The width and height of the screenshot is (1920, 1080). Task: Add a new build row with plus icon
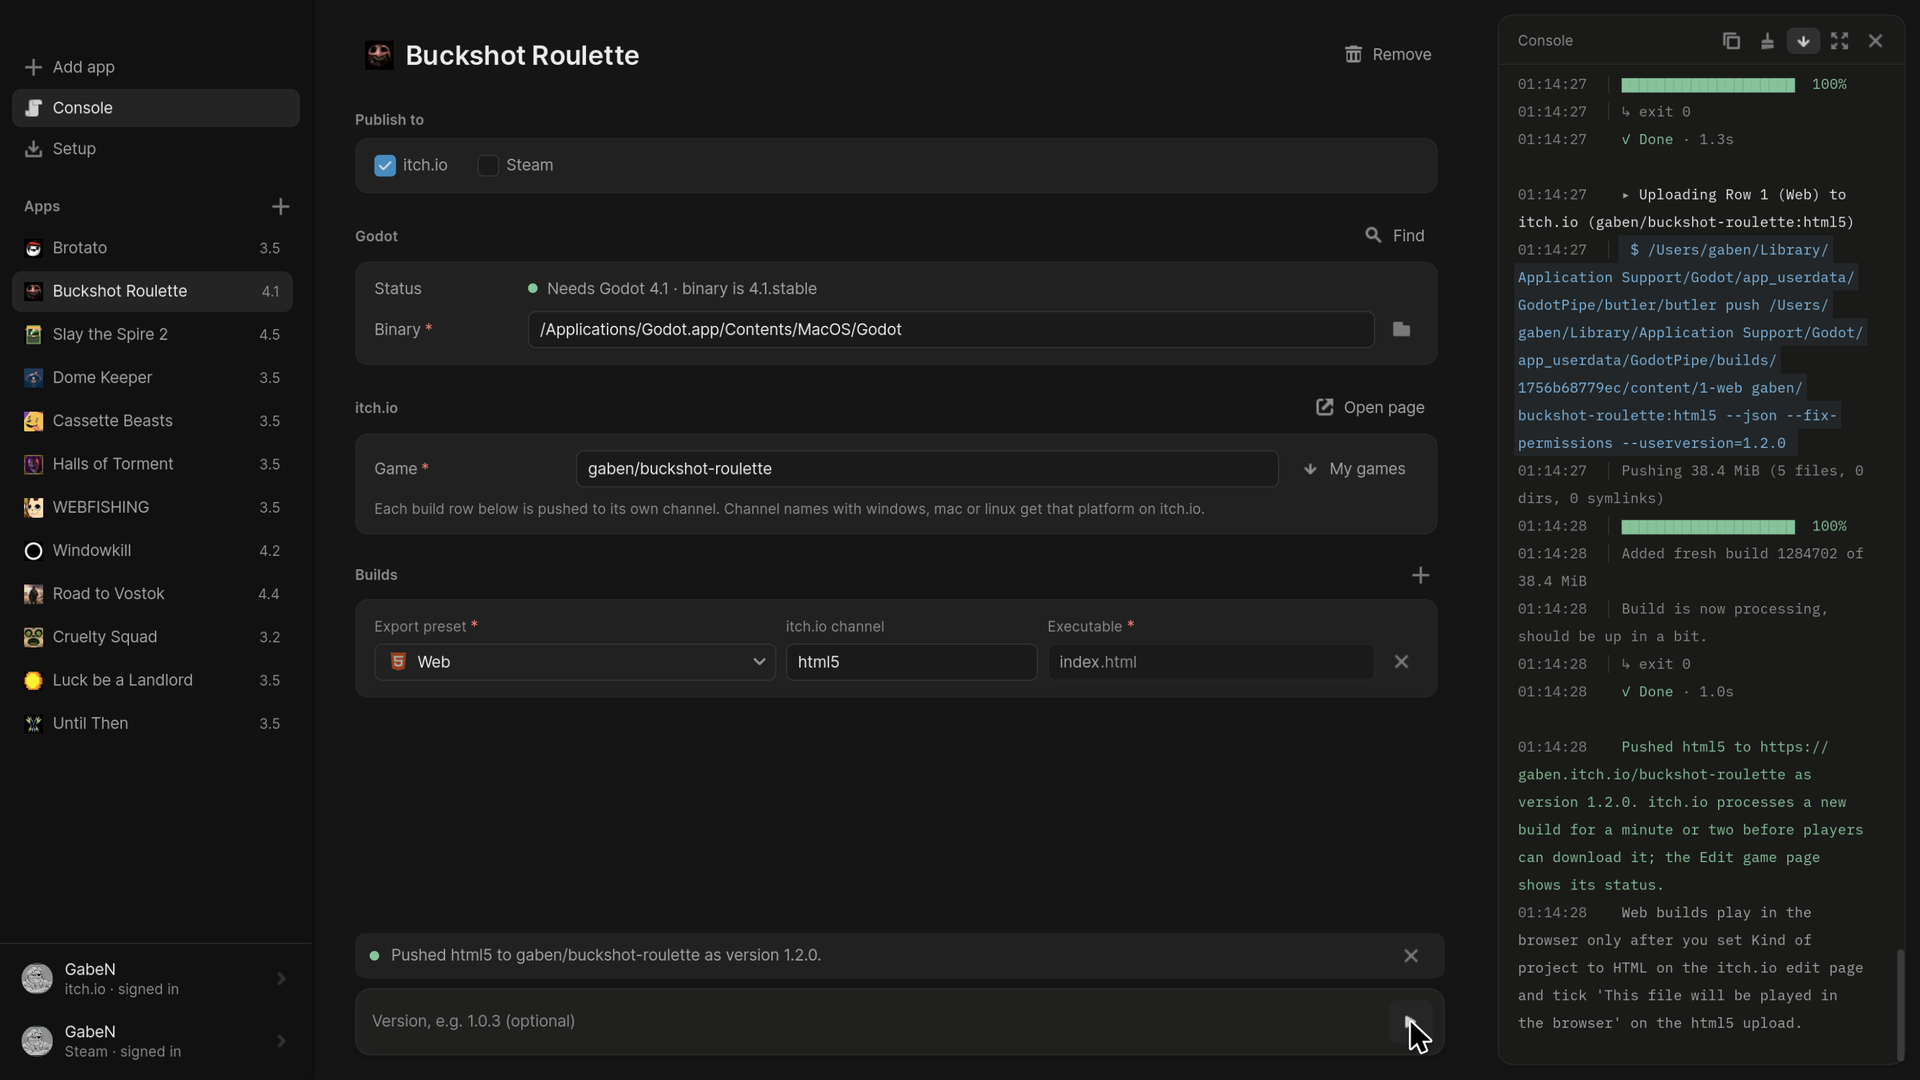1420,575
